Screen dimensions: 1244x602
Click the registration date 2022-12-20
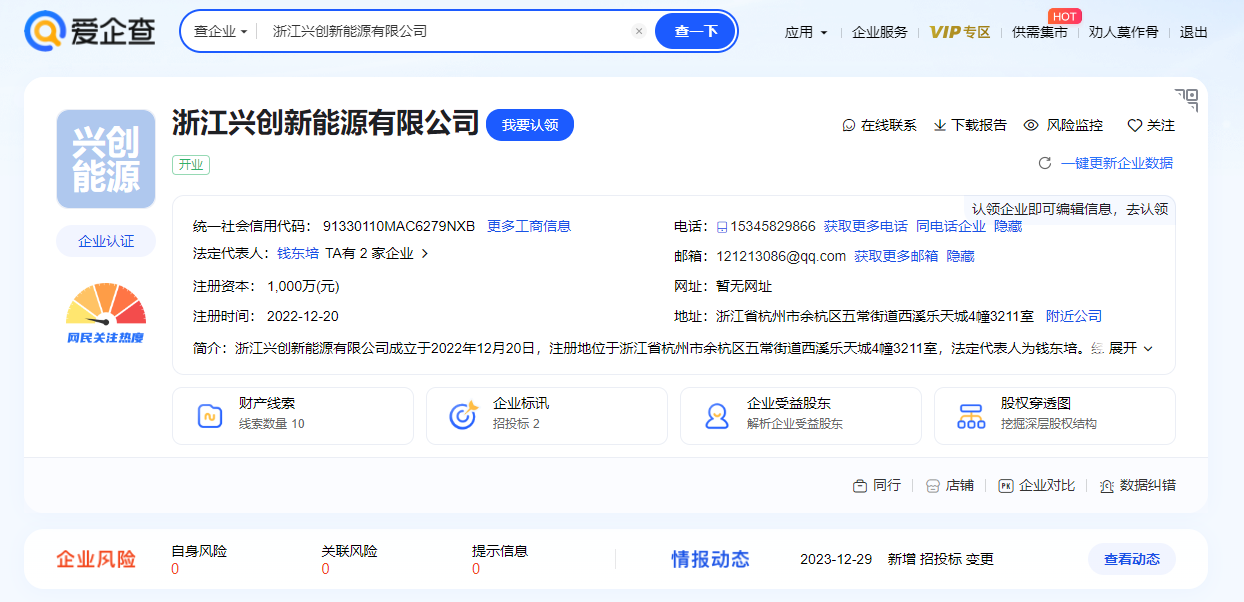tap(303, 316)
